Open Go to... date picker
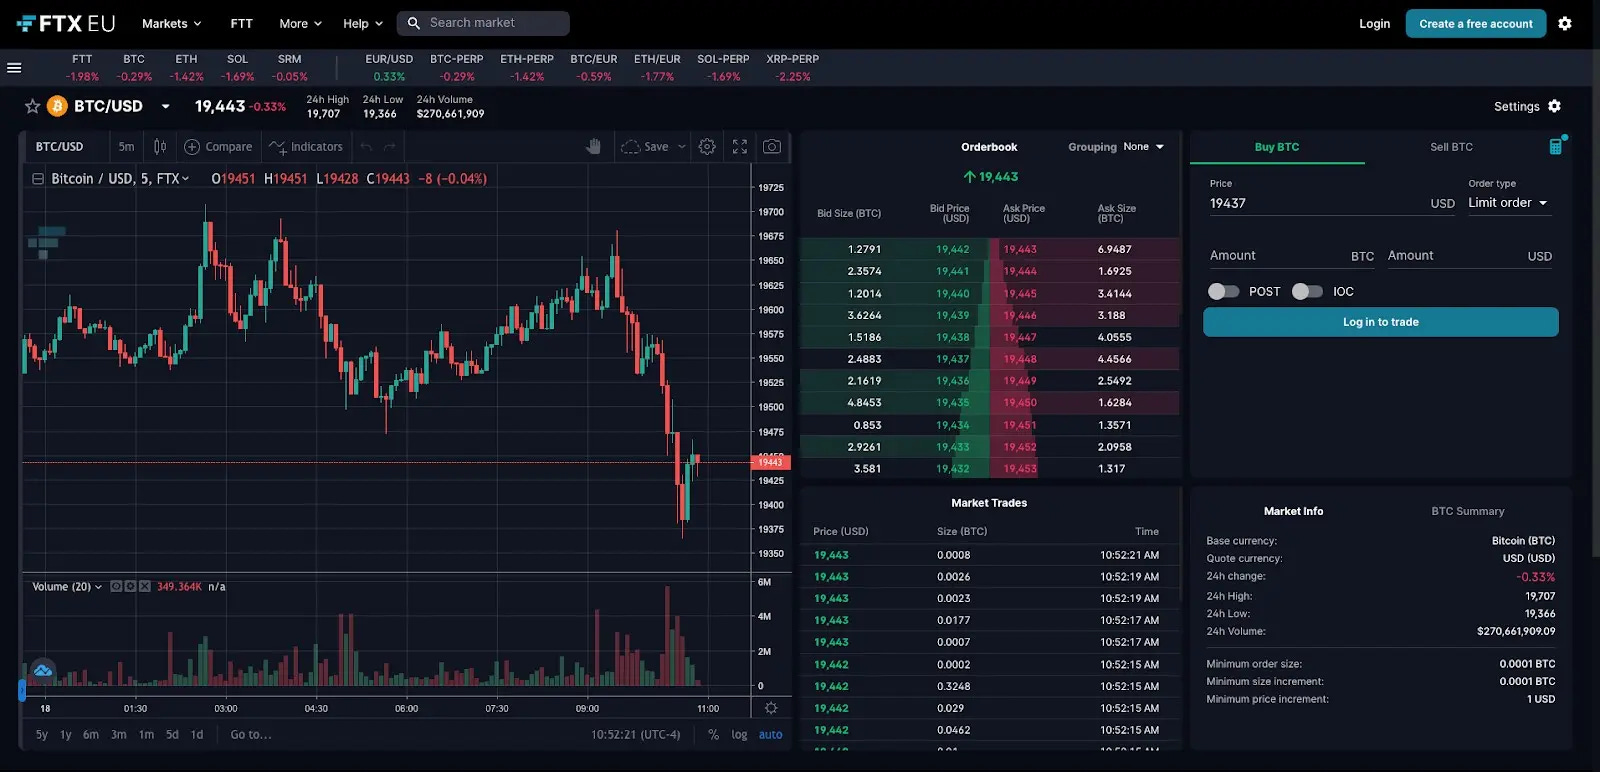The image size is (1600, 772). pyautogui.click(x=250, y=734)
